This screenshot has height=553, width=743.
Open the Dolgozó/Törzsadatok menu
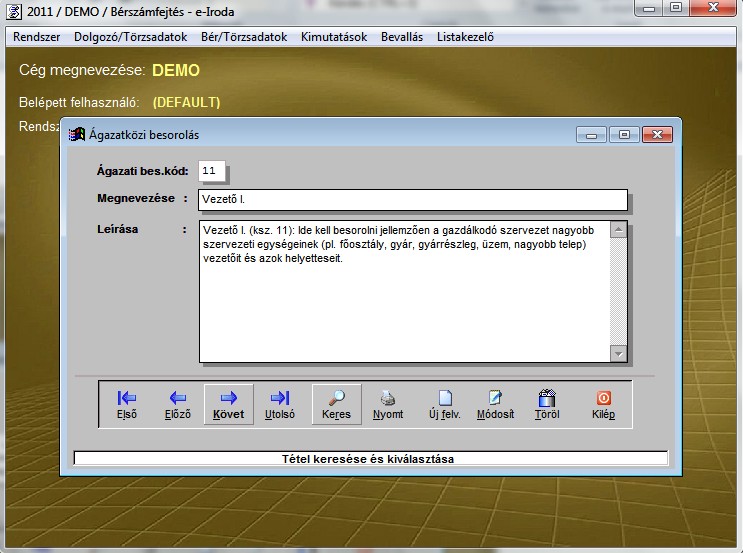(x=117, y=37)
